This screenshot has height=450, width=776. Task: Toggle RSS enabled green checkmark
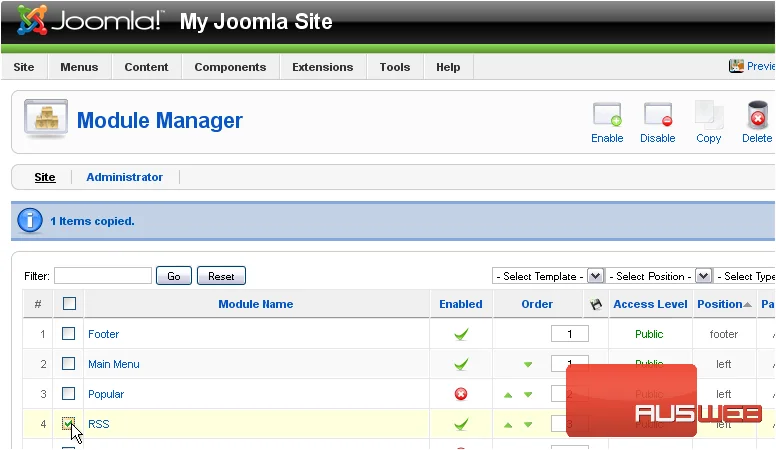pos(461,424)
